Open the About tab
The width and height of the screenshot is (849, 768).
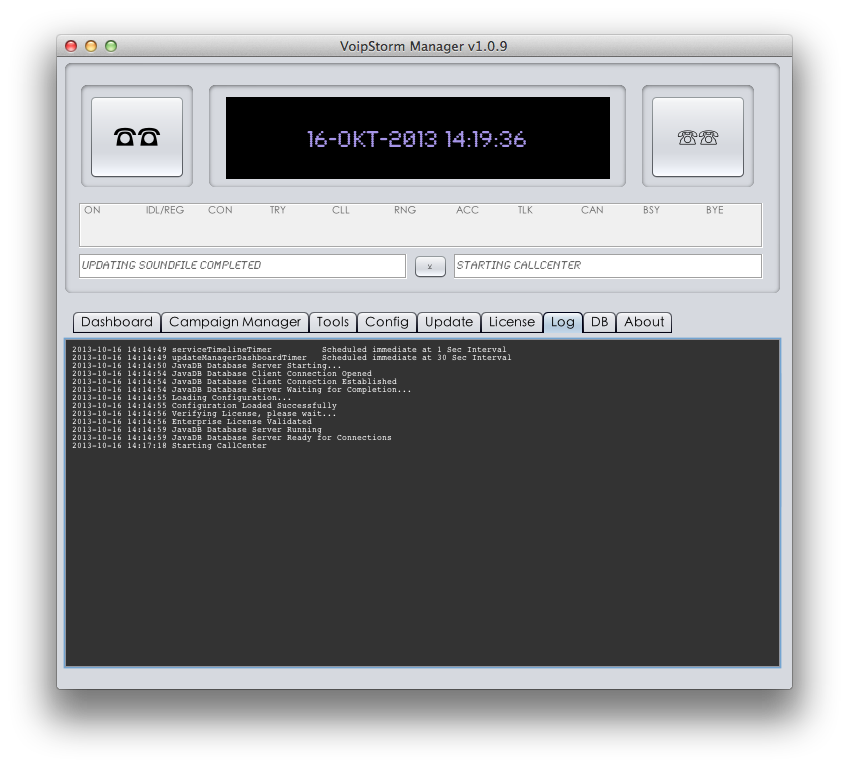(644, 322)
